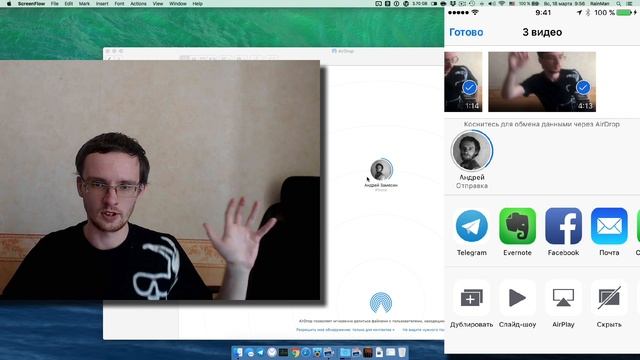Open Notification Center in menu bar
The height and width of the screenshot is (360, 640).
(630, 3)
